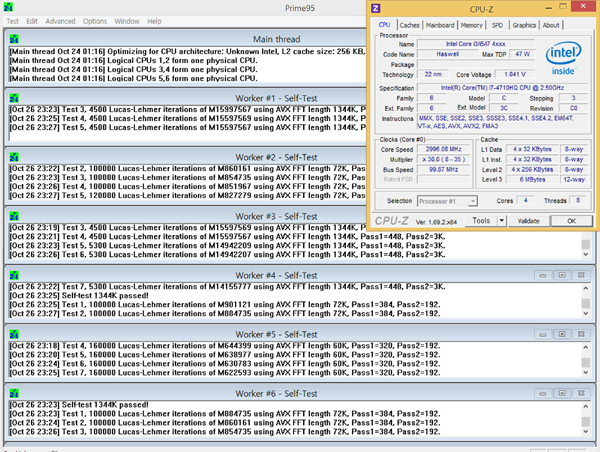Close the Worker #4 child window
600x452 pixels.
(581, 275)
